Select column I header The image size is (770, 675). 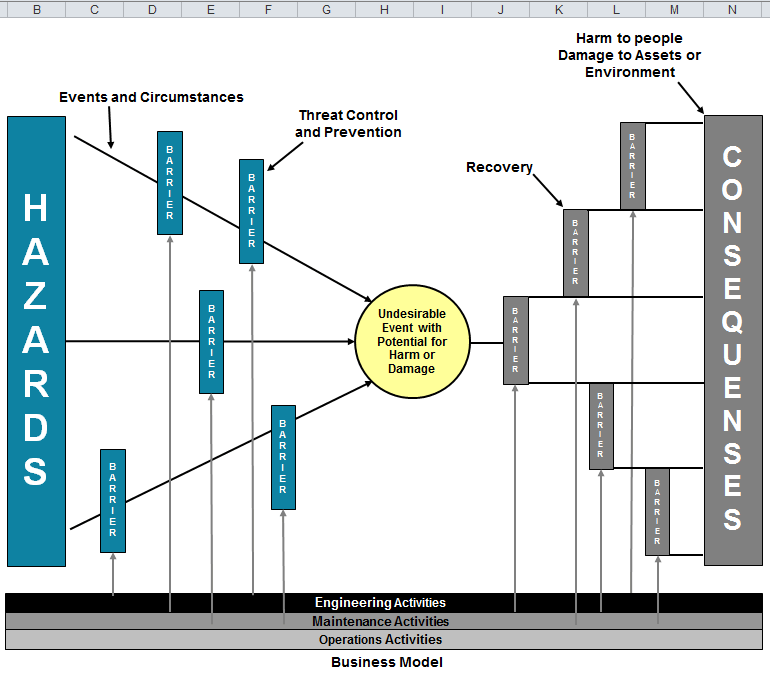click(x=442, y=9)
